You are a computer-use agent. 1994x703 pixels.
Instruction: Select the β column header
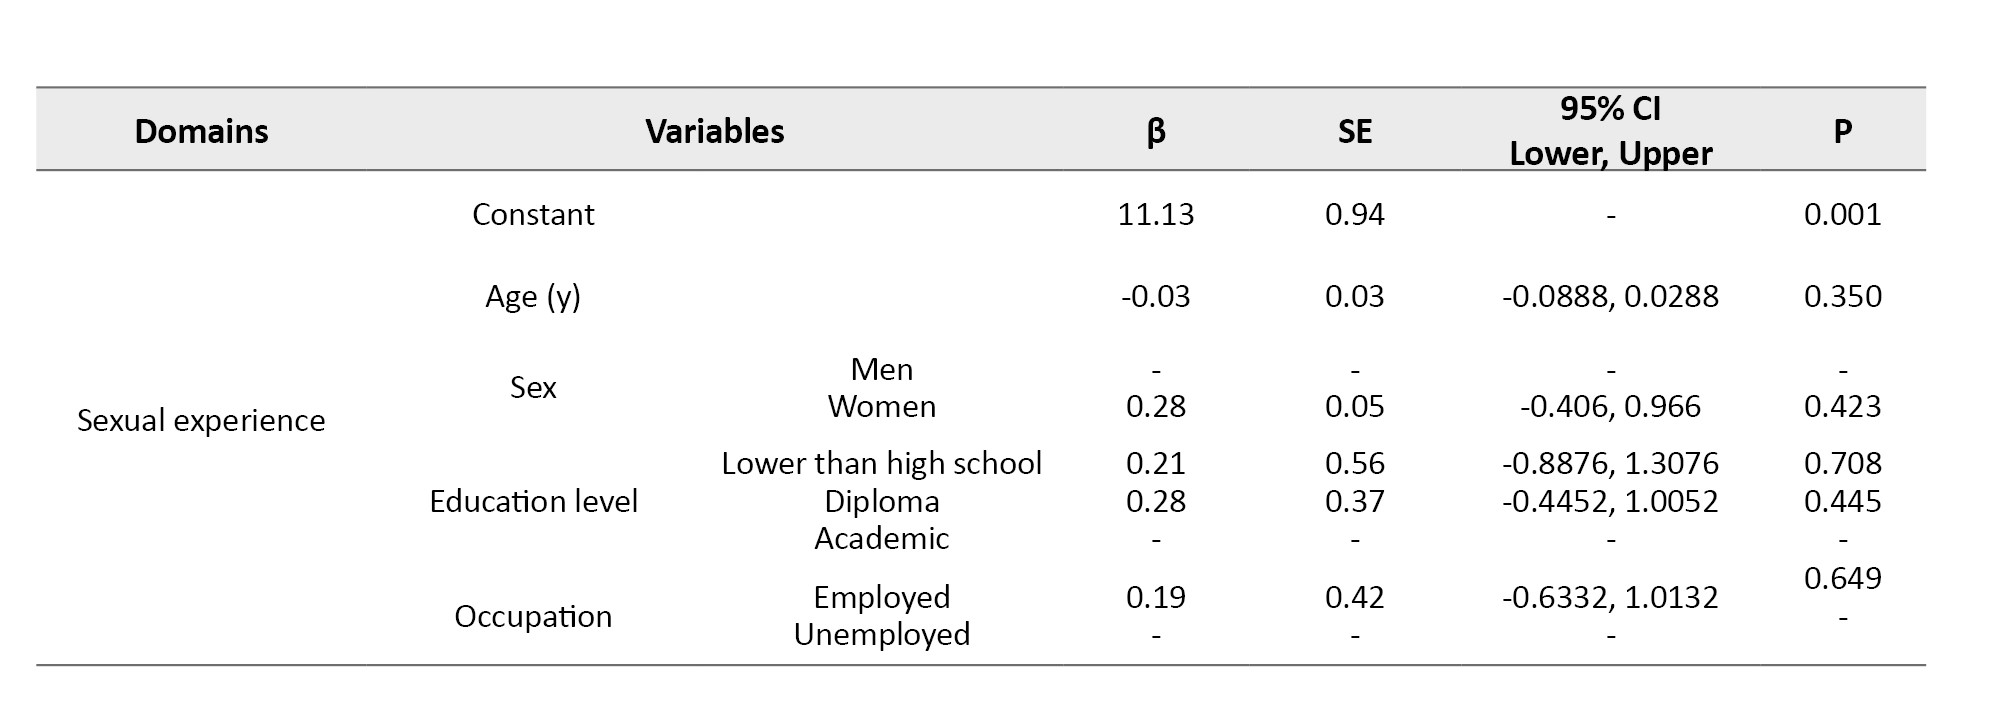(x=1155, y=131)
